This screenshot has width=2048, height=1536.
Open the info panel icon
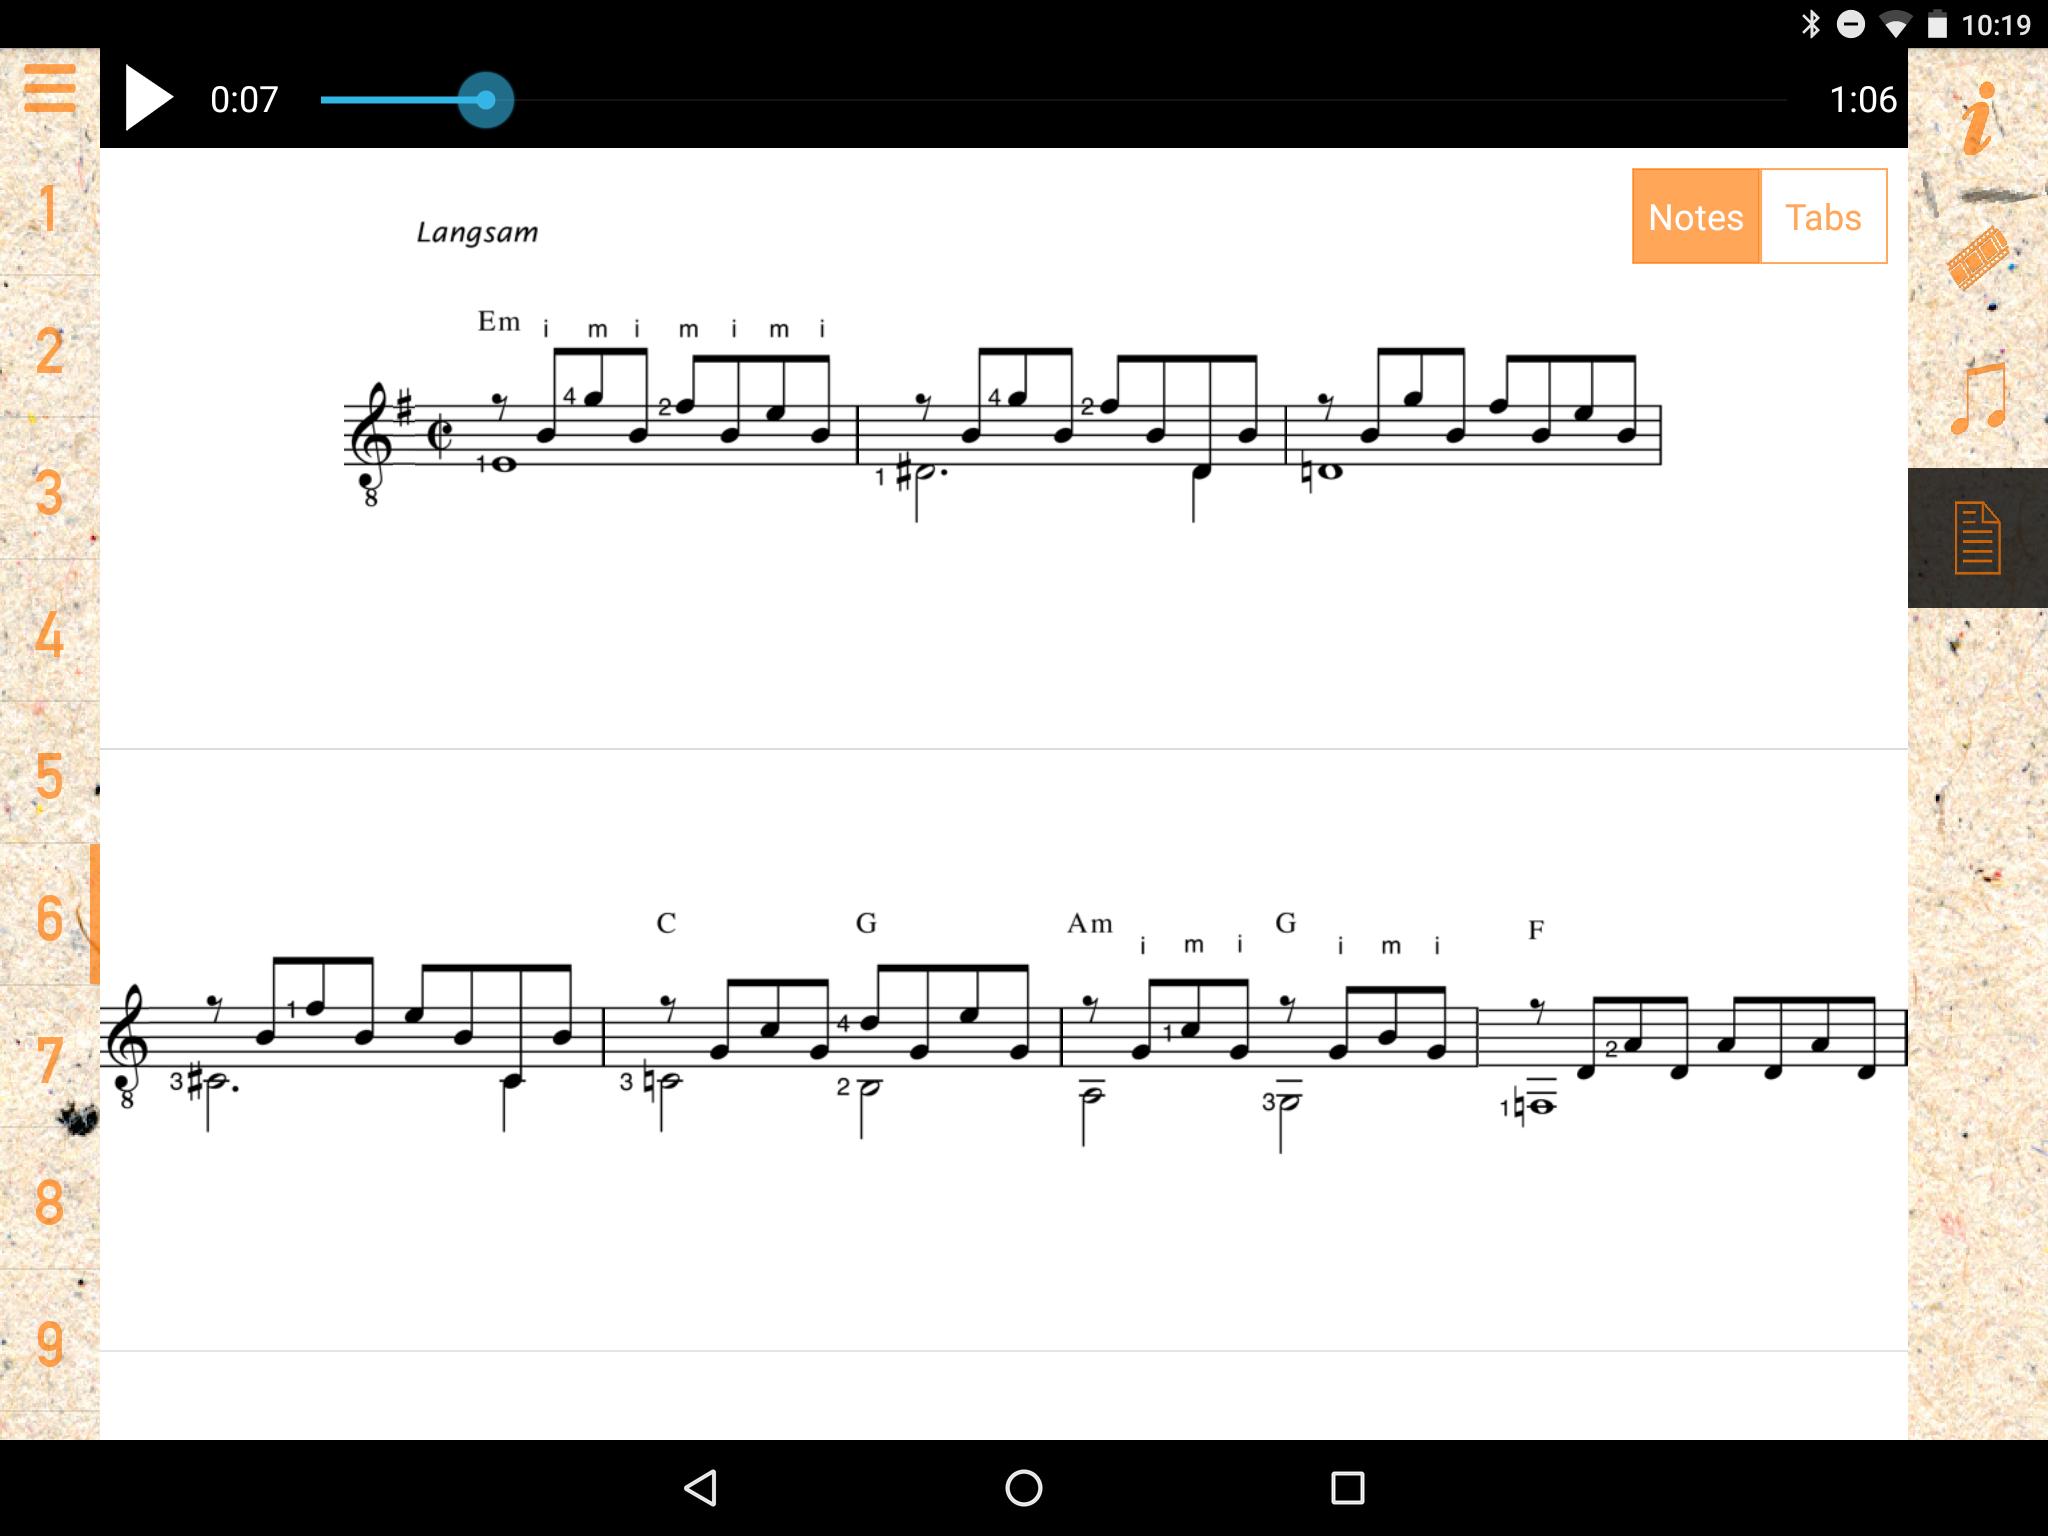point(1978,118)
